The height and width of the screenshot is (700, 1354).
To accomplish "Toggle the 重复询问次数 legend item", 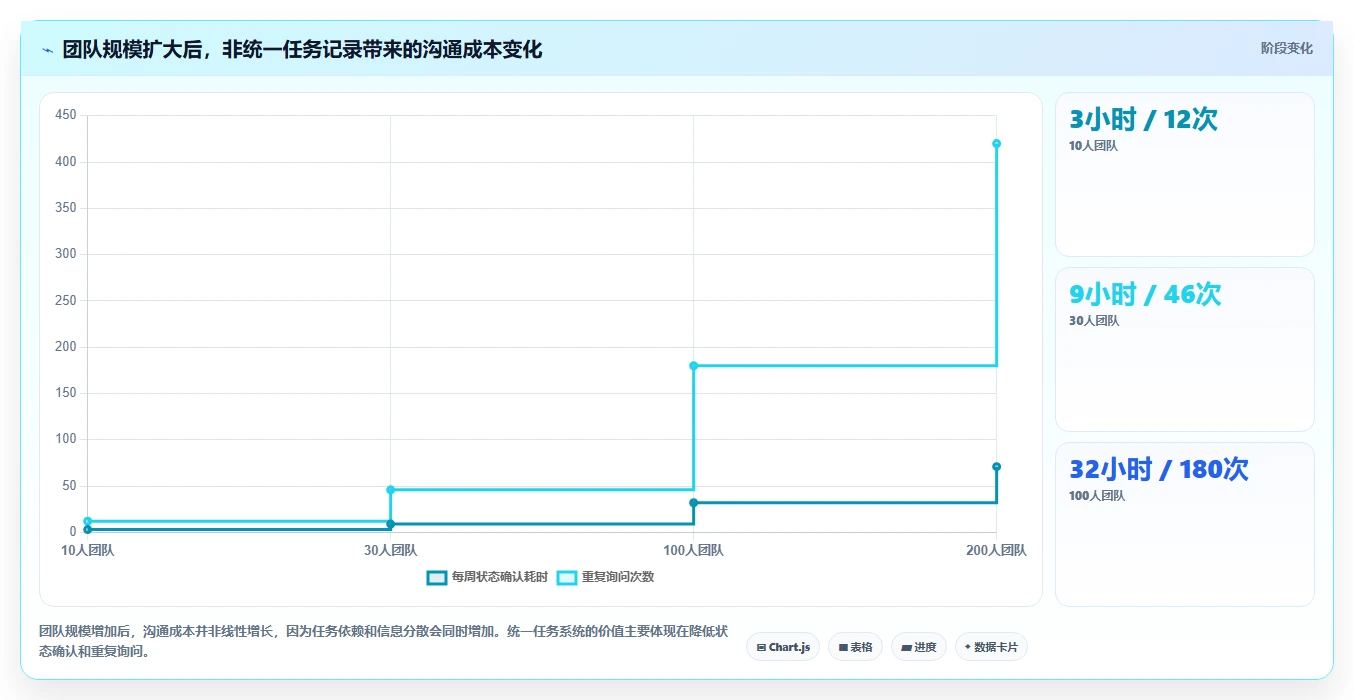I will (606, 577).
